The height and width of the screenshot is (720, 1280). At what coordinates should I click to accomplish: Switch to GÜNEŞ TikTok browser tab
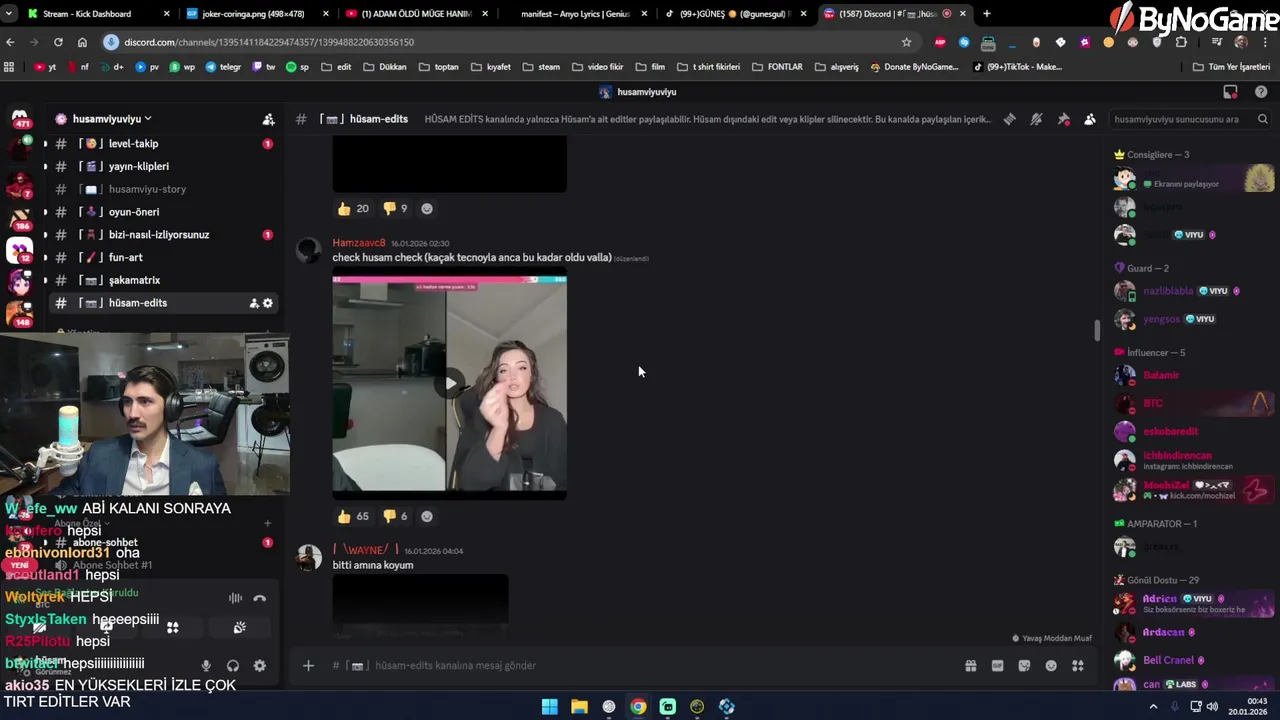[735, 14]
